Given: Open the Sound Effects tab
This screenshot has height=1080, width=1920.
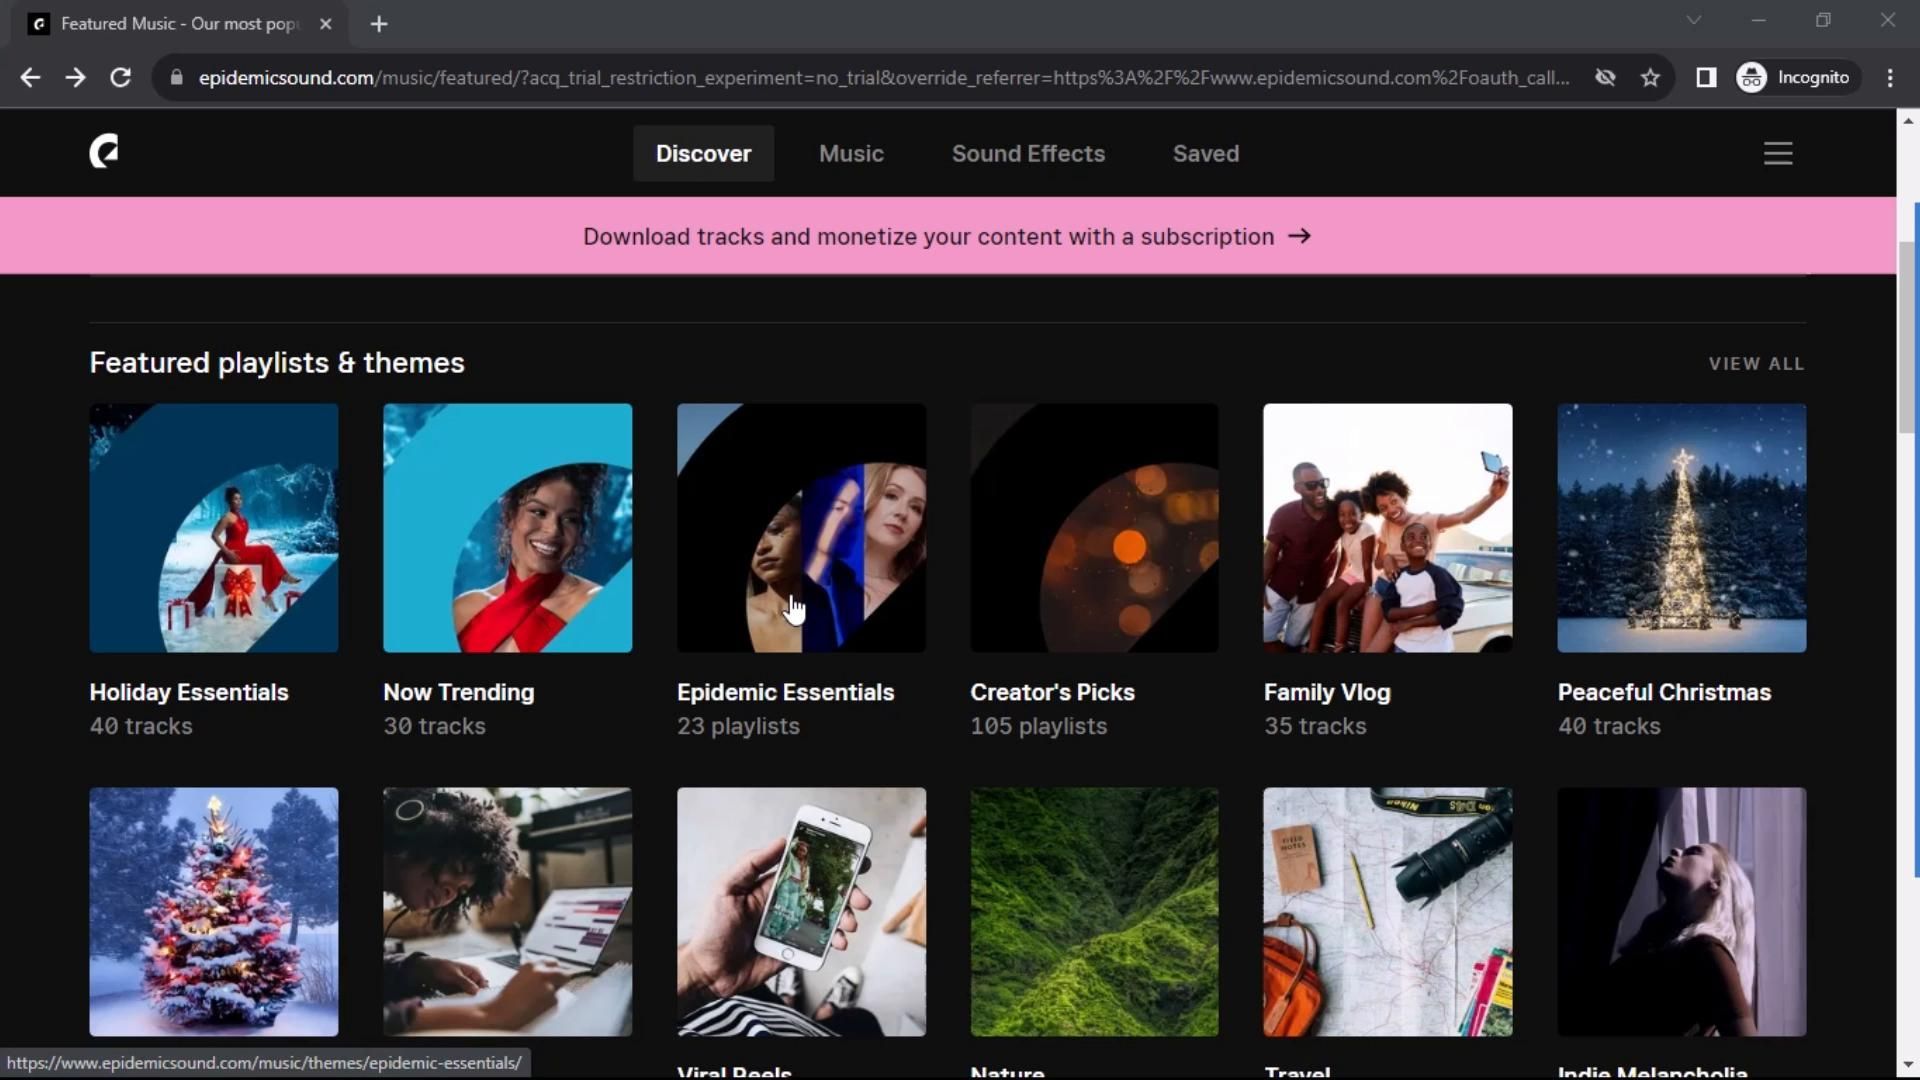Looking at the screenshot, I should click(1028, 153).
